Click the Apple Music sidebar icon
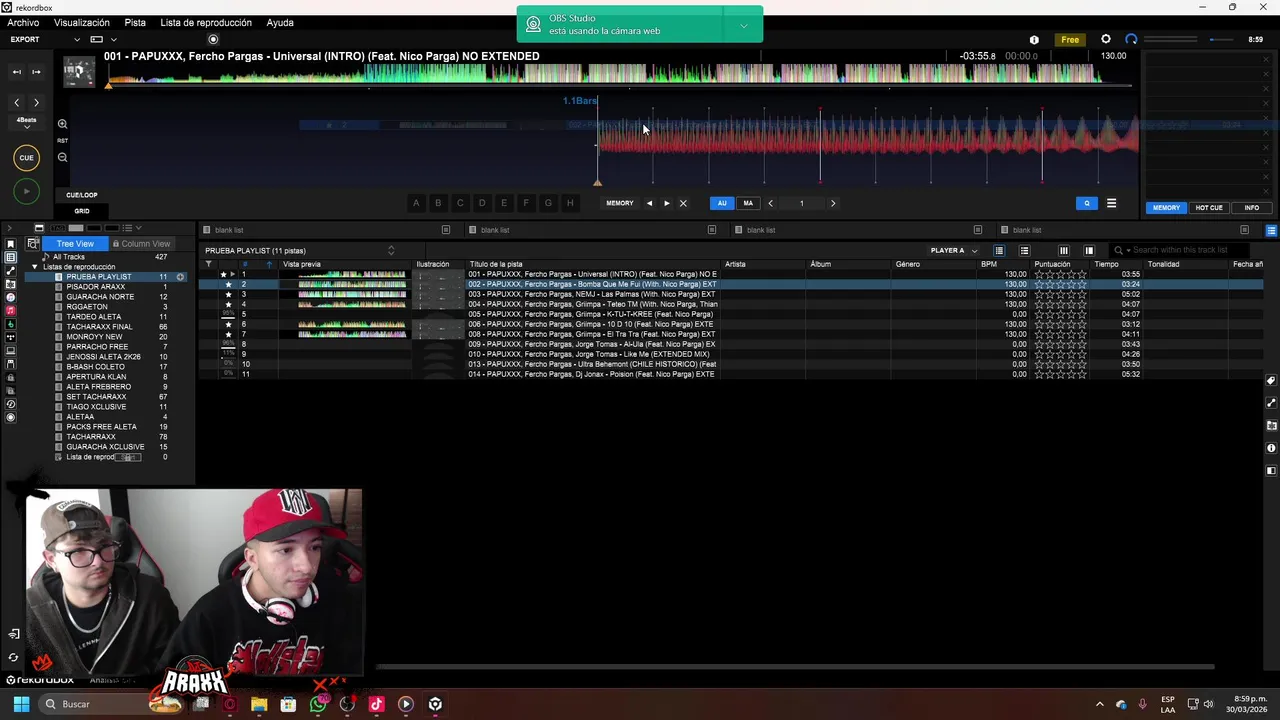The image size is (1280, 720). coord(11,311)
